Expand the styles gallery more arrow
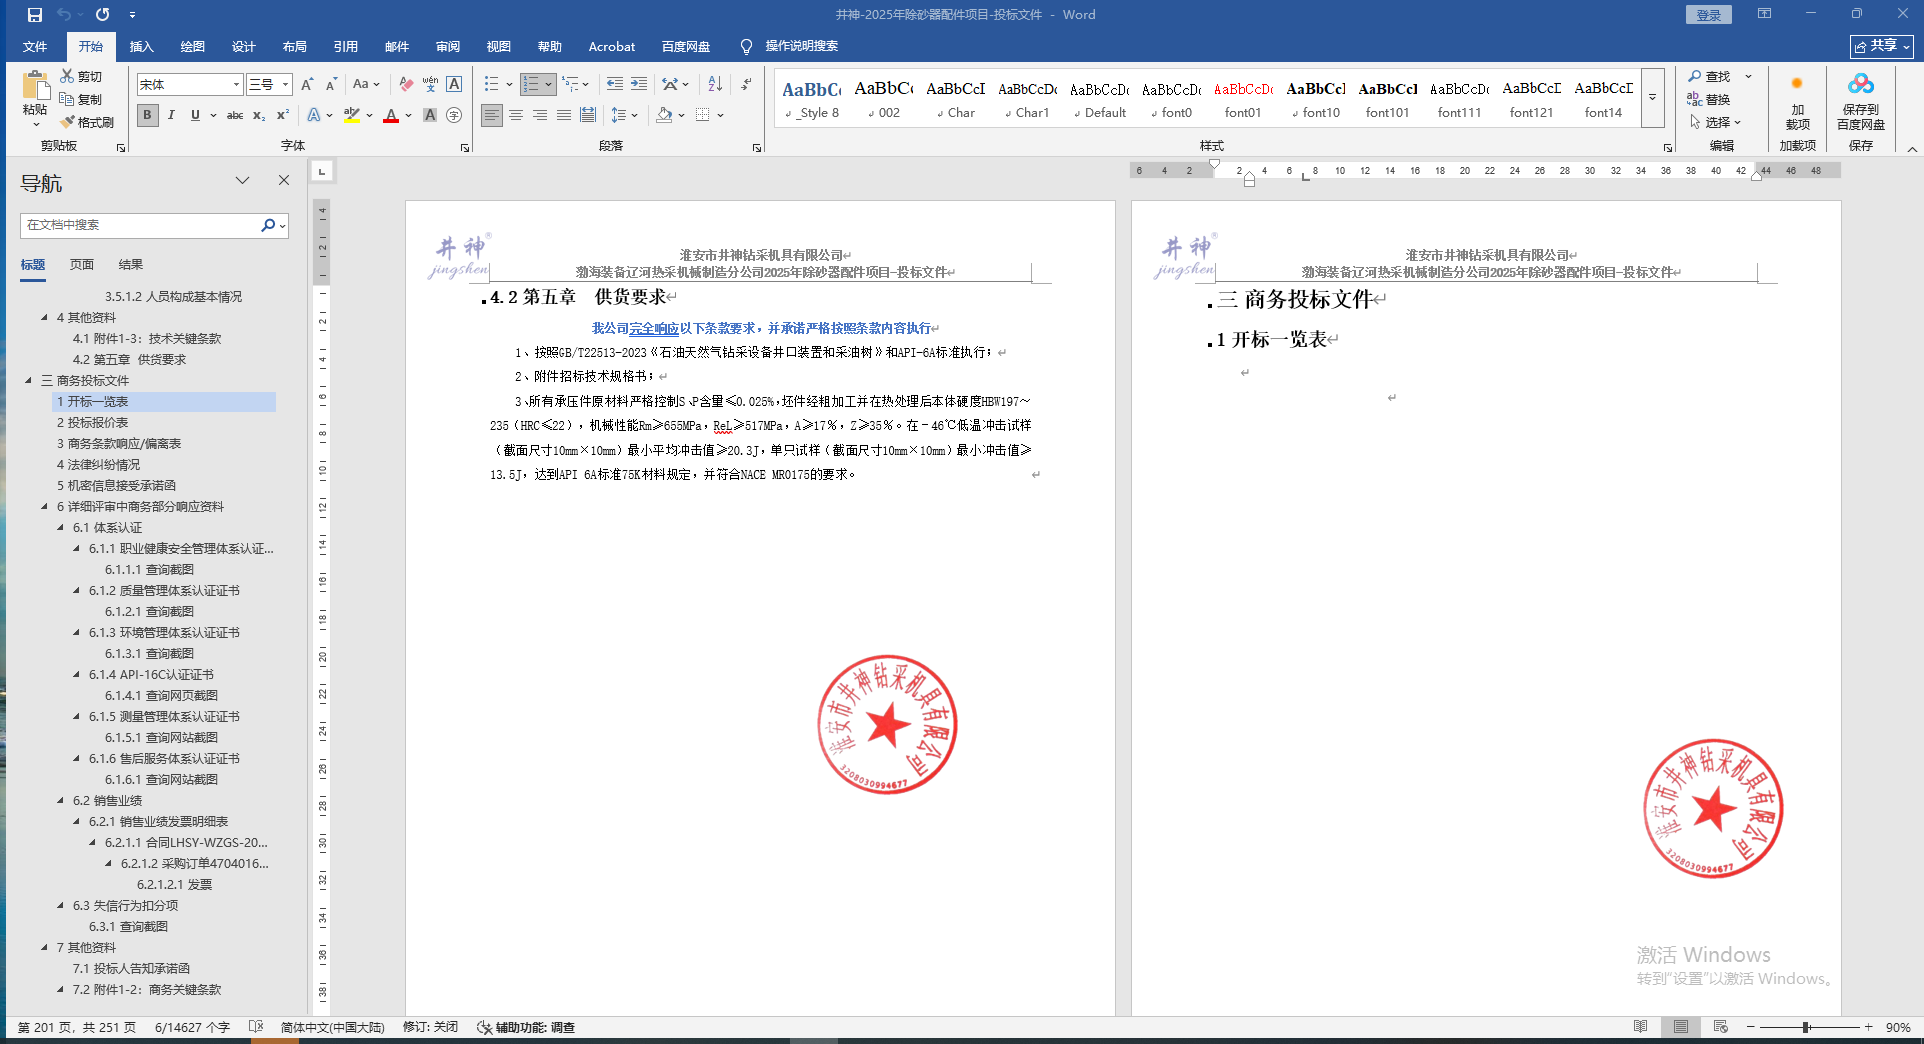Viewport: 1924px width, 1044px height. [1652, 97]
